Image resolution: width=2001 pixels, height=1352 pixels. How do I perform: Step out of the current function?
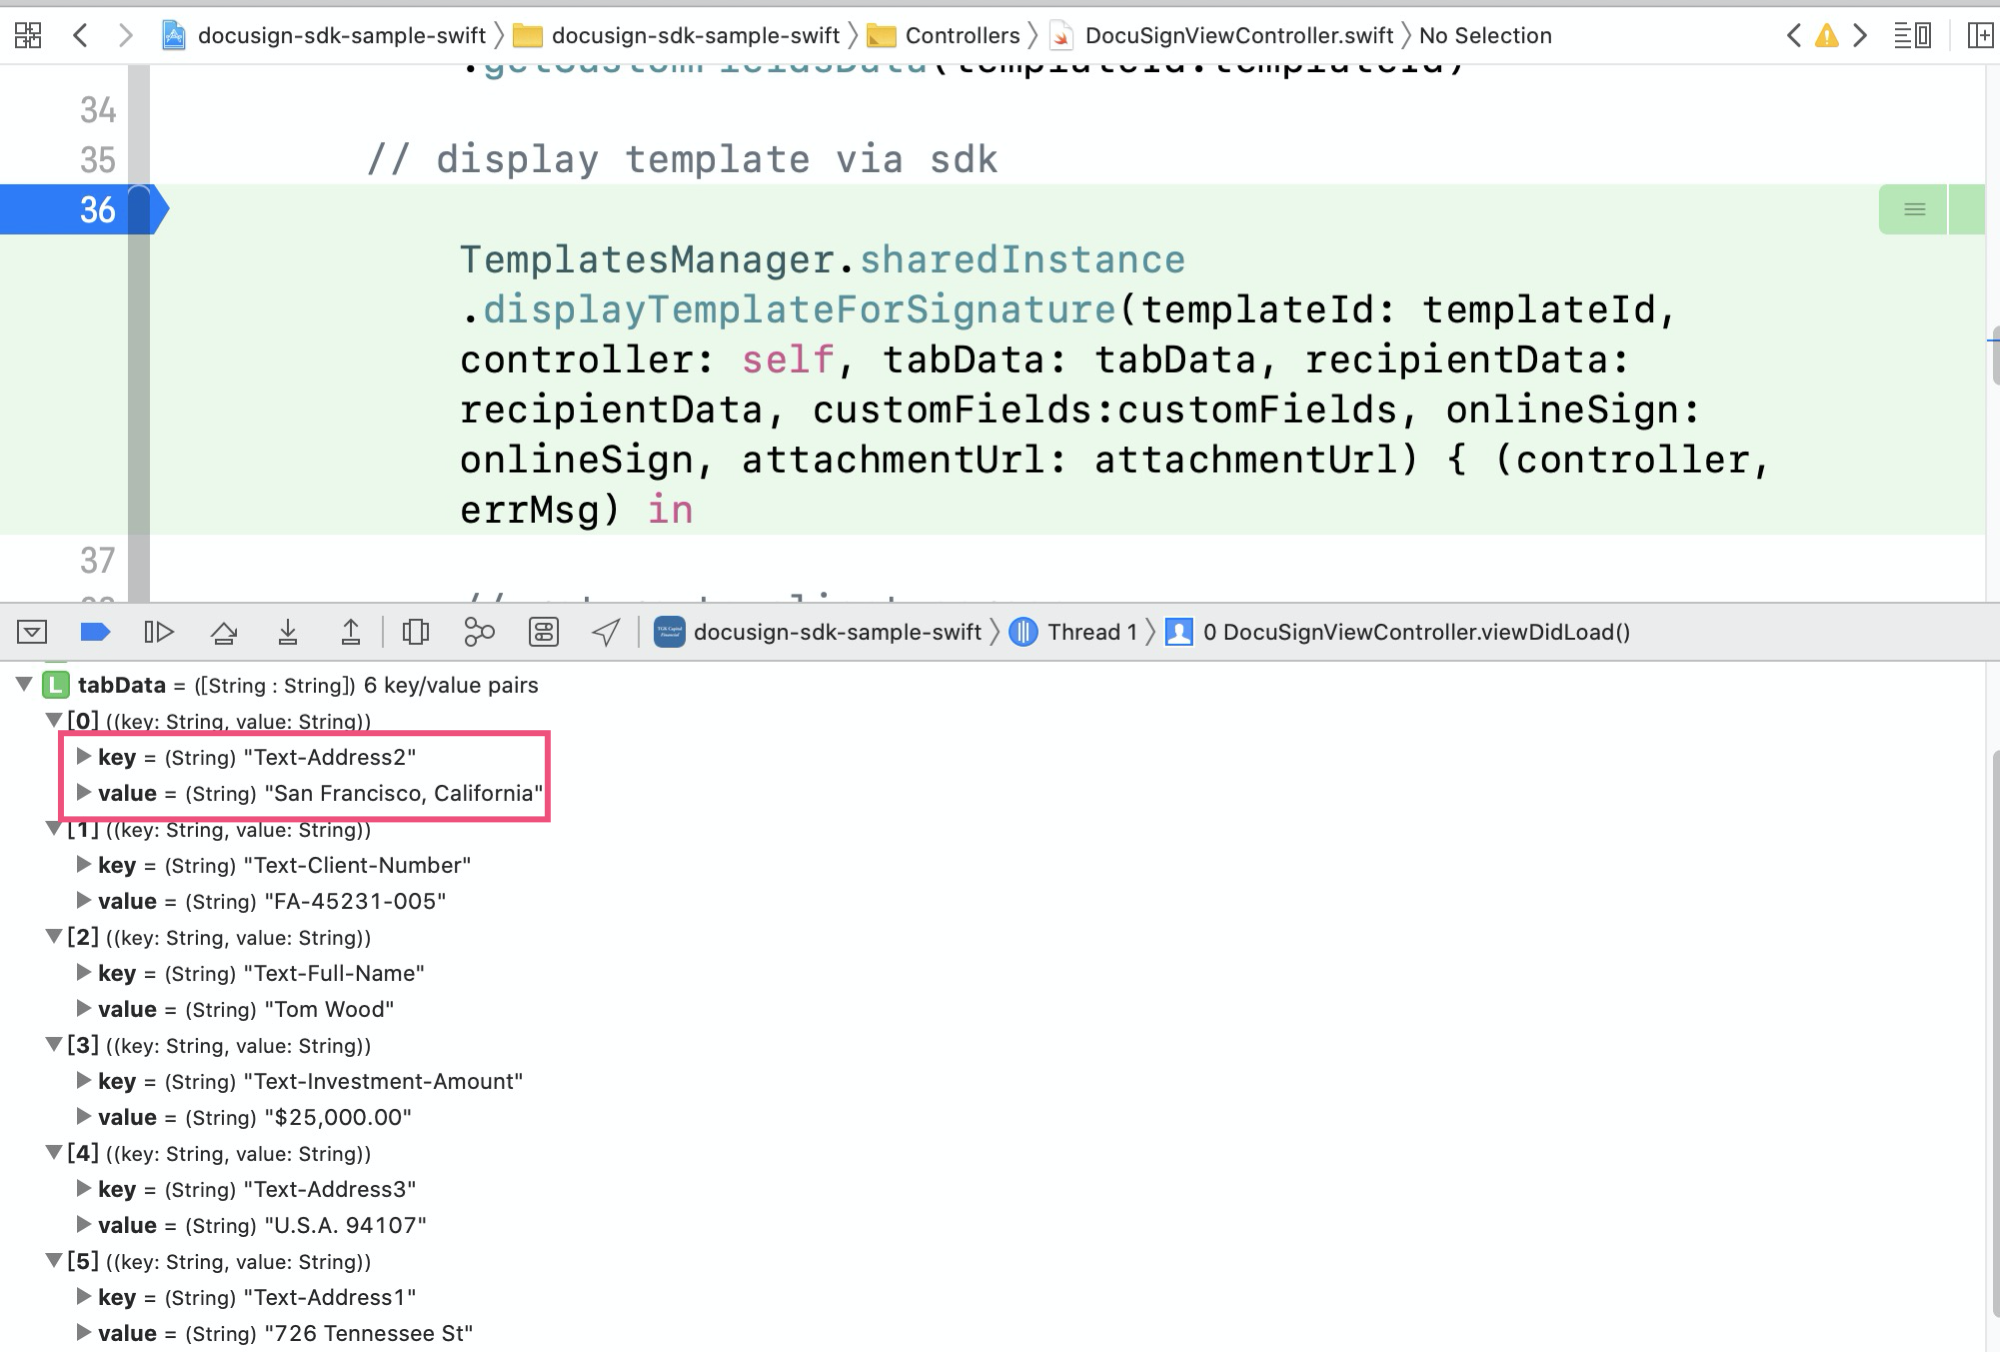point(351,632)
